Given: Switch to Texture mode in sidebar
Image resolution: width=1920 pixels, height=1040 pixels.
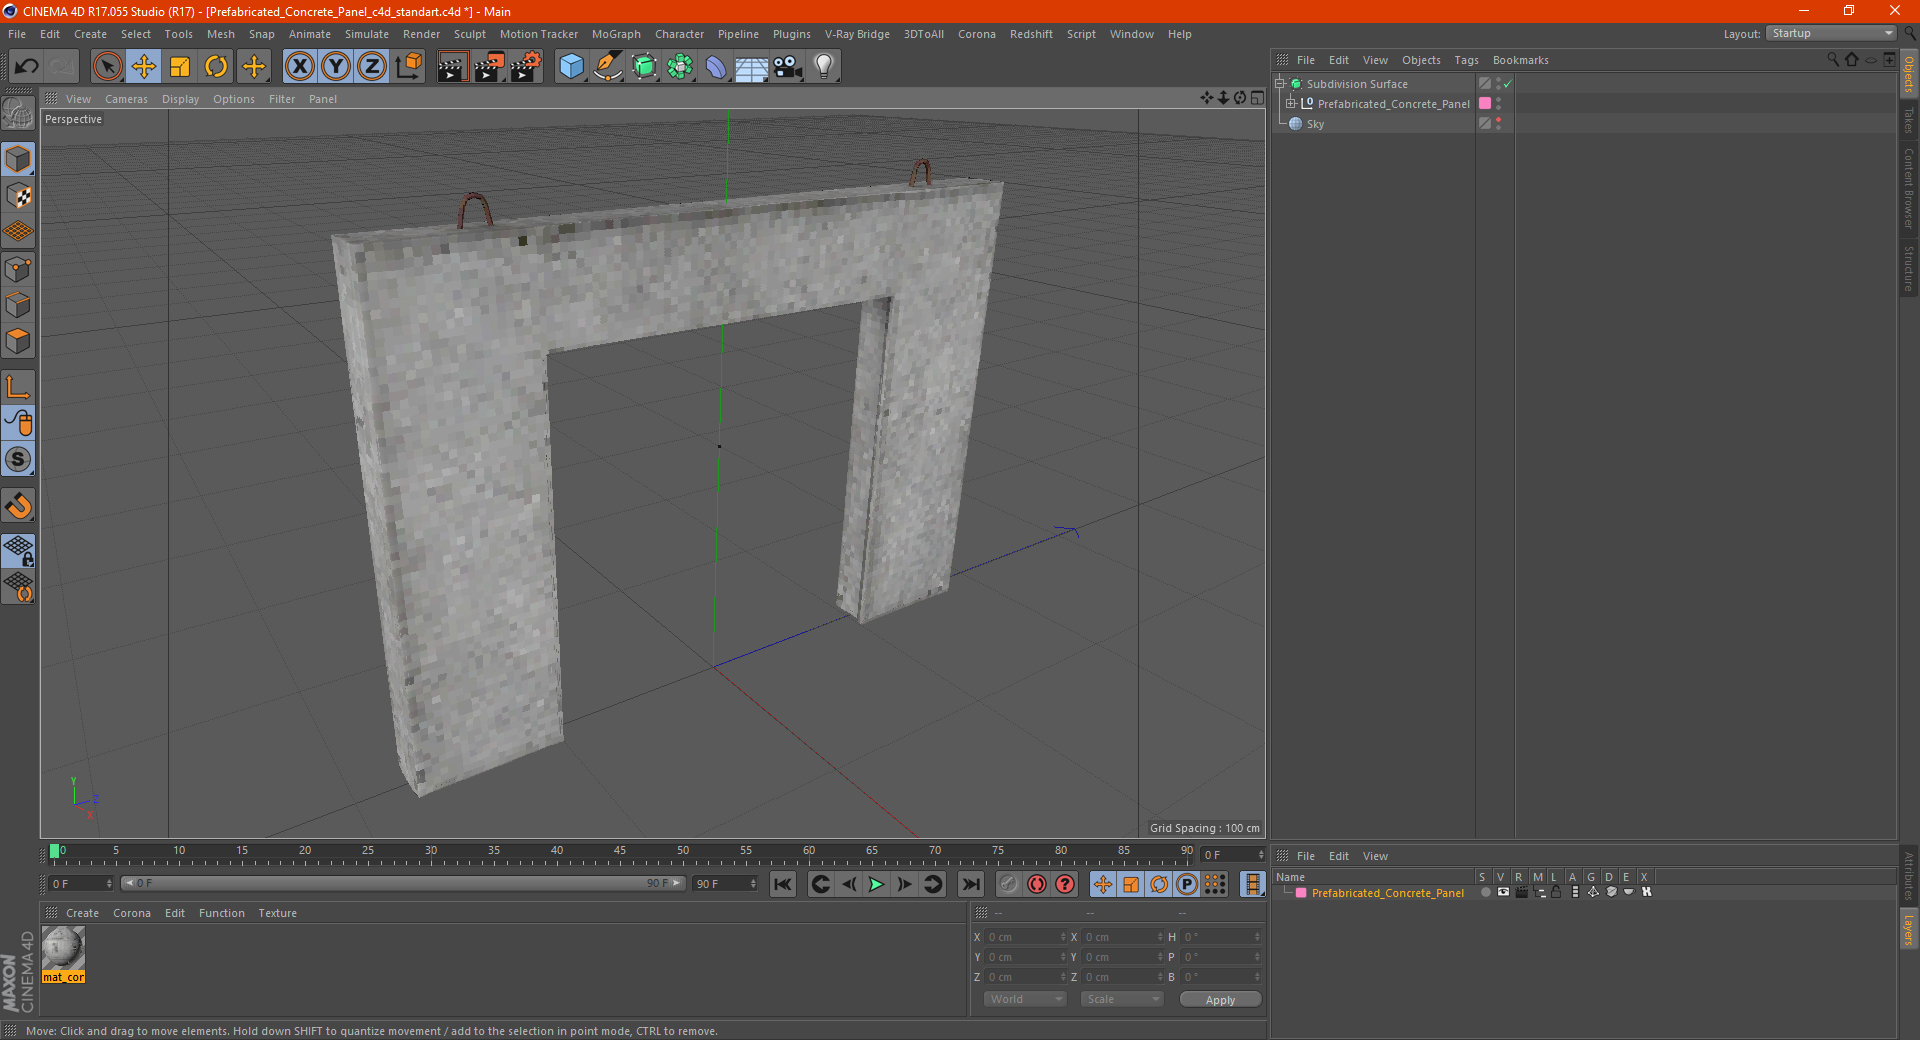Looking at the screenshot, I should click(x=18, y=196).
